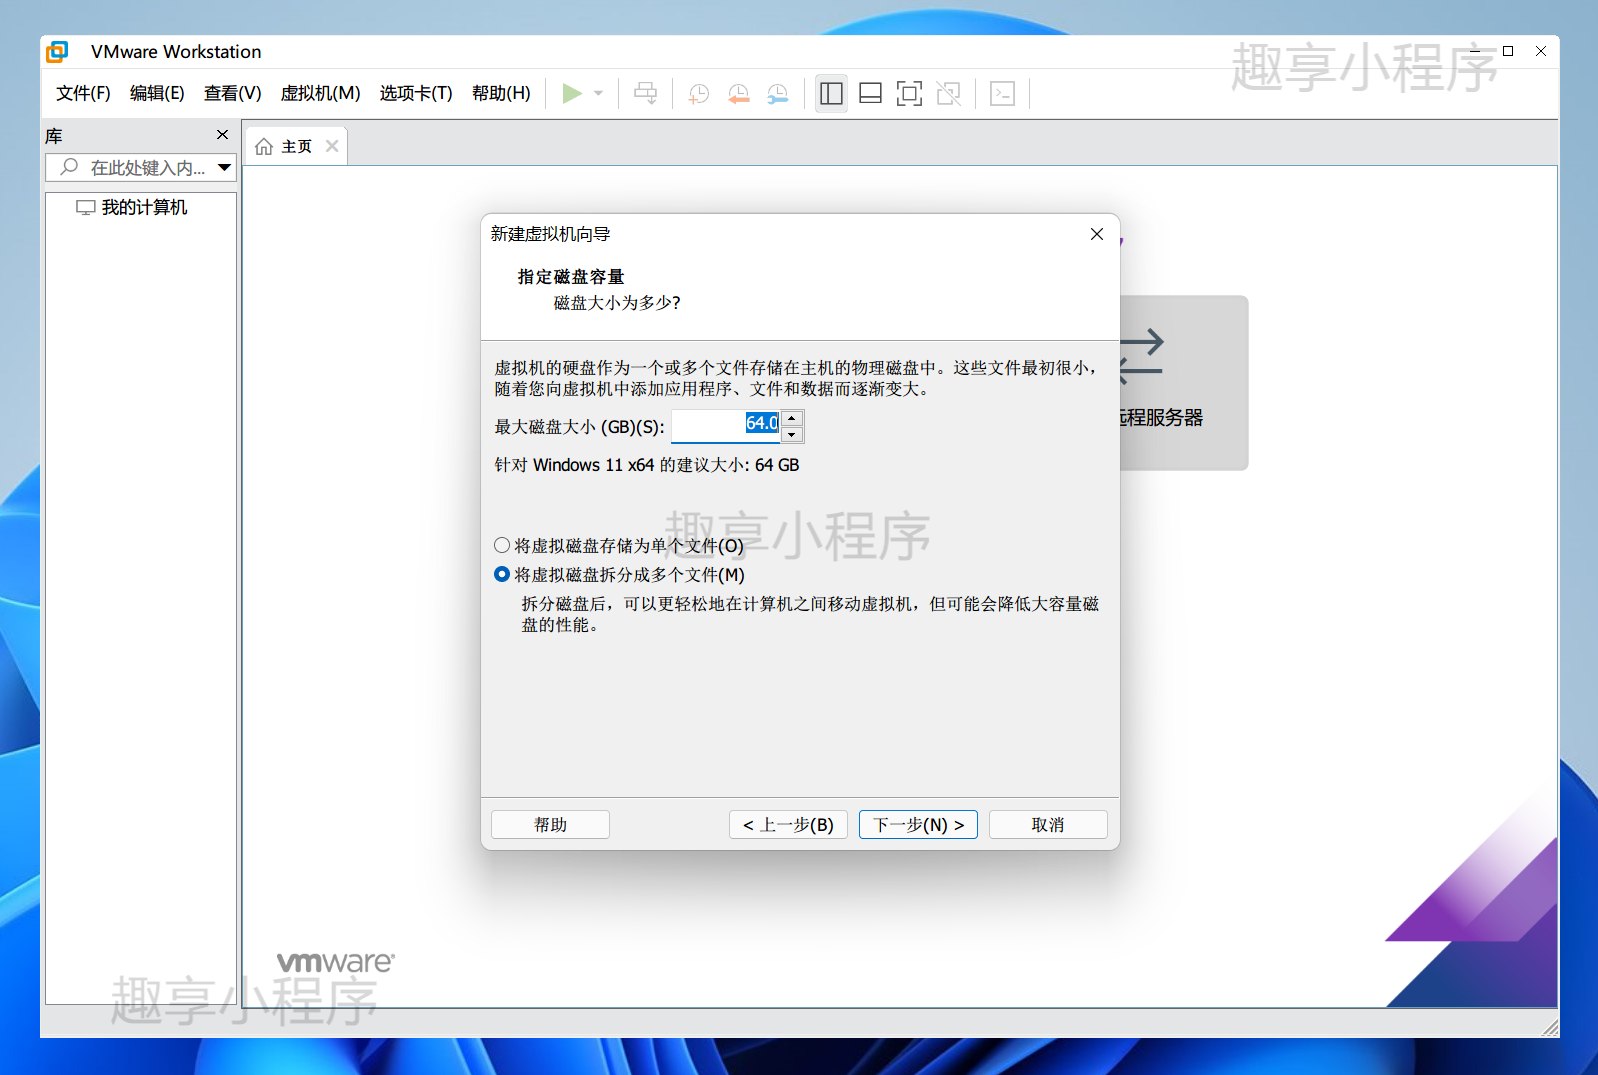Close the 主页 tab
1598x1075 pixels.
pos(332,146)
